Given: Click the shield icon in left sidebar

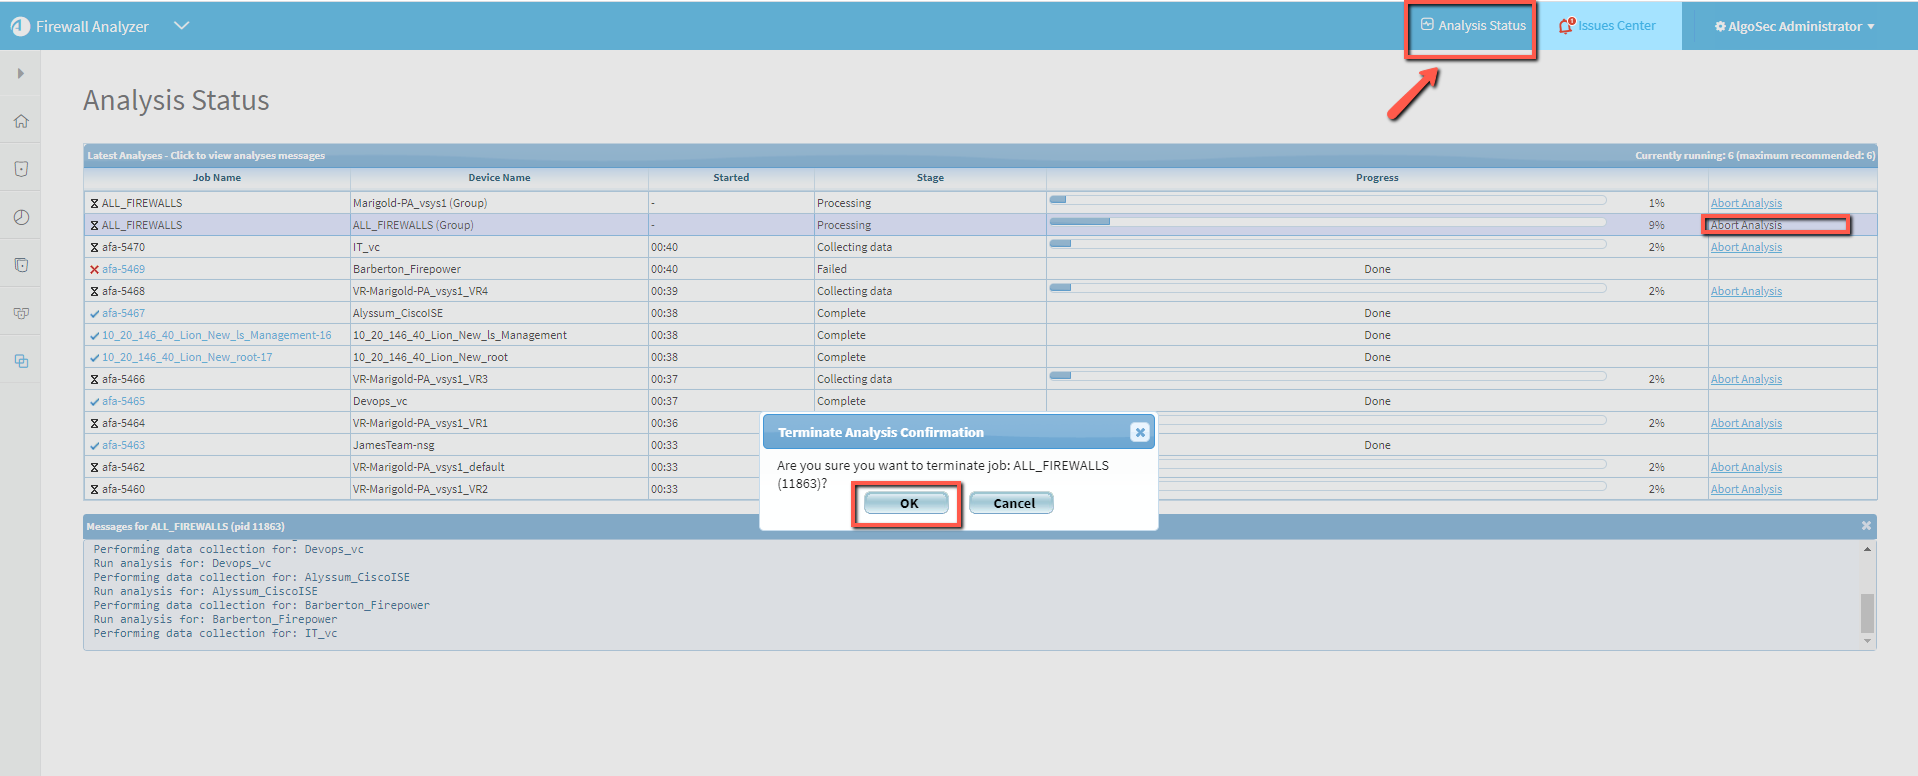Looking at the screenshot, I should [x=21, y=169].
